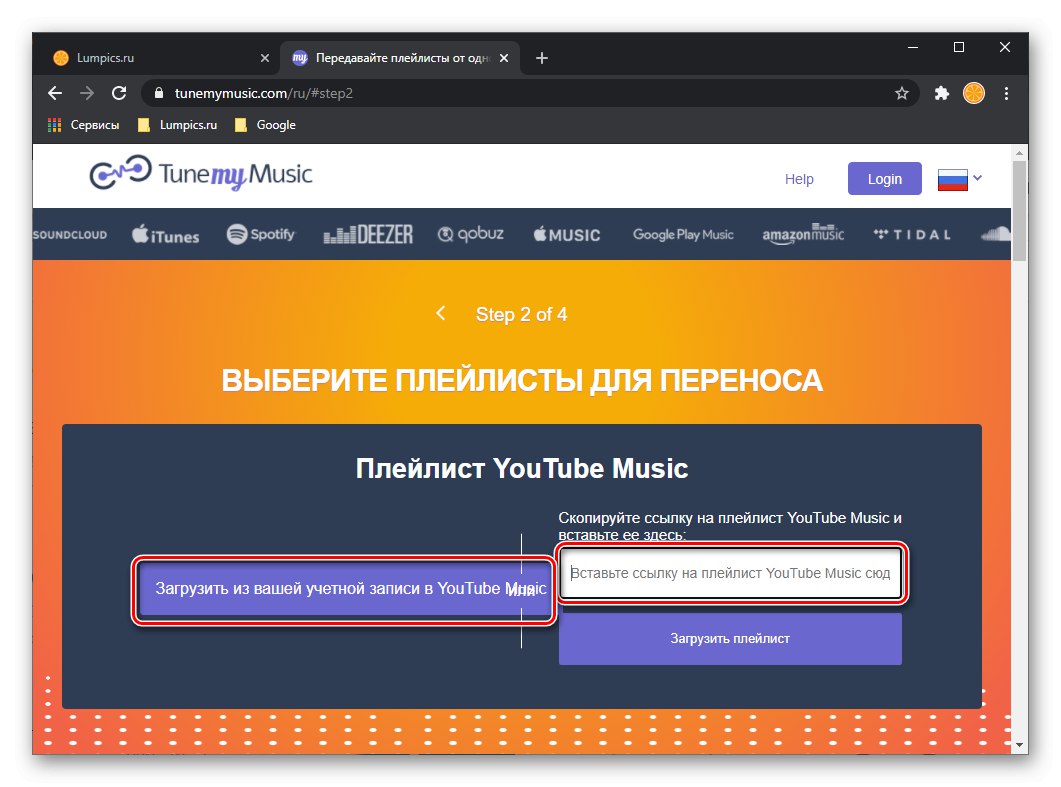Open the Russian flag language dropdown
Image resolution: width=1061 pixels, height=787 pixels.
click(x=960, y=179)
